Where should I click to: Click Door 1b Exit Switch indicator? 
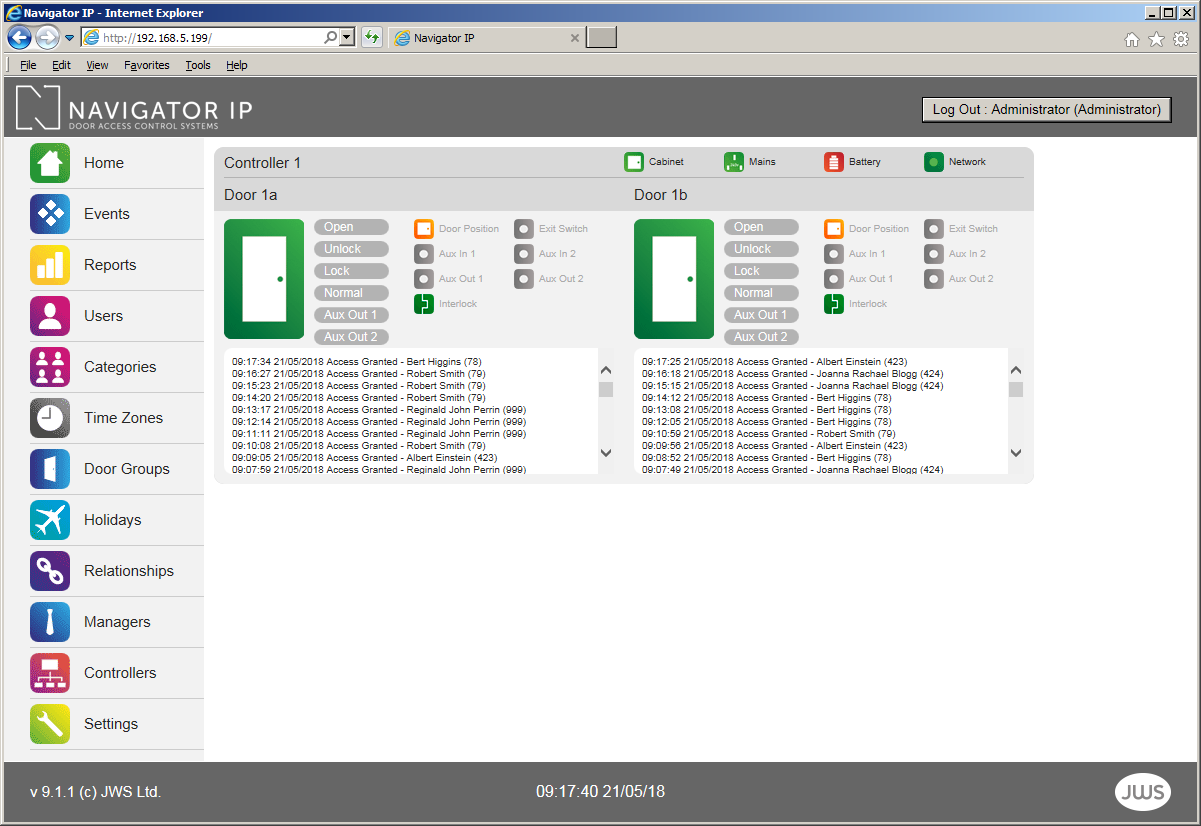point(934,229)
